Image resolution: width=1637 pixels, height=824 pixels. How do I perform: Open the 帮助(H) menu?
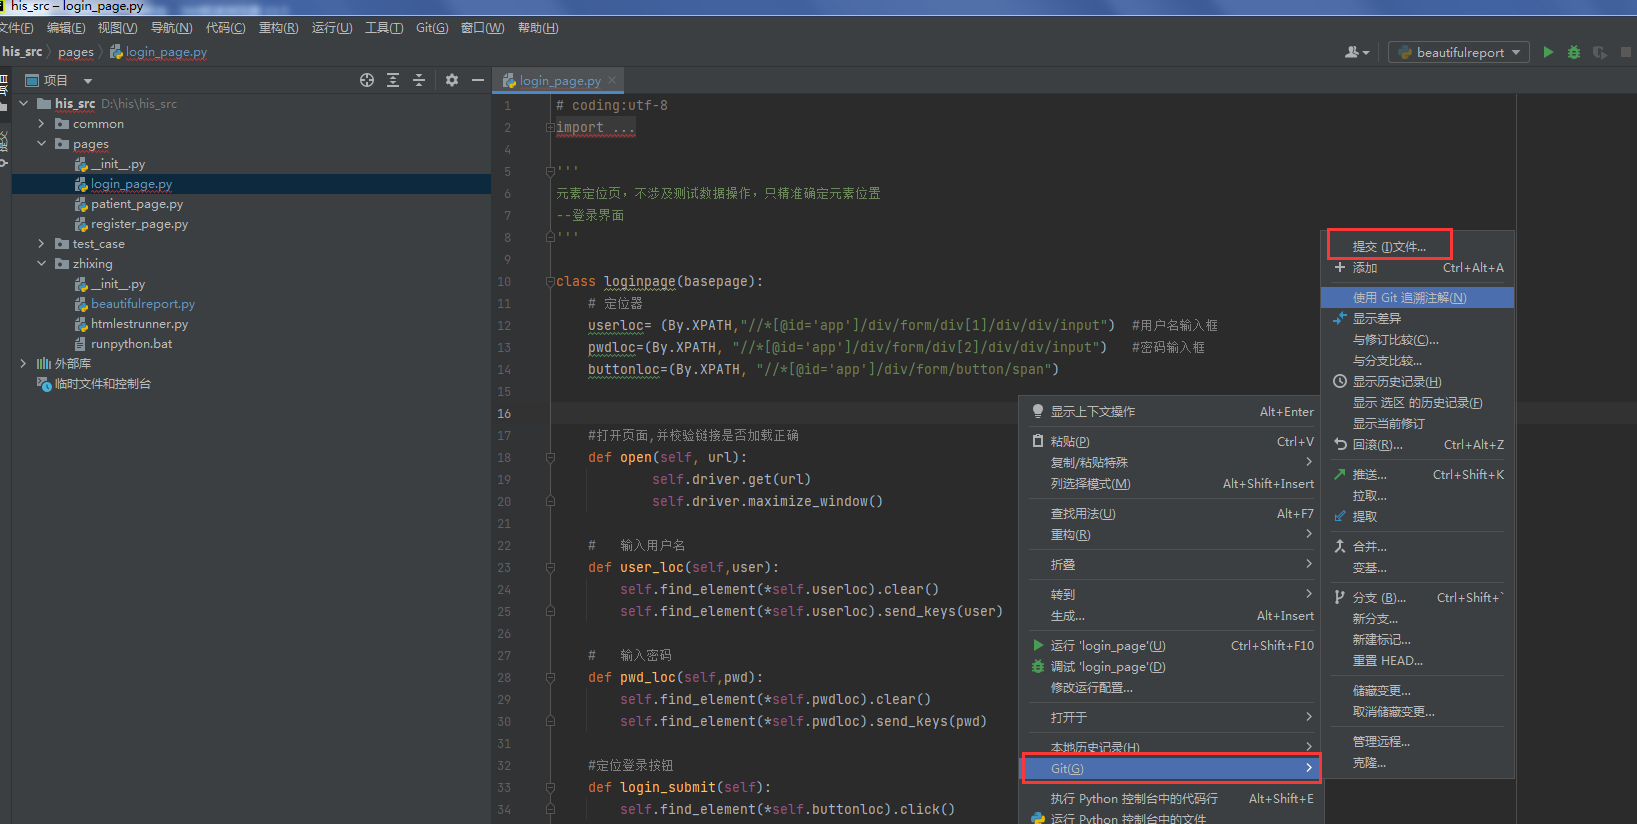[x=538, y=28]
